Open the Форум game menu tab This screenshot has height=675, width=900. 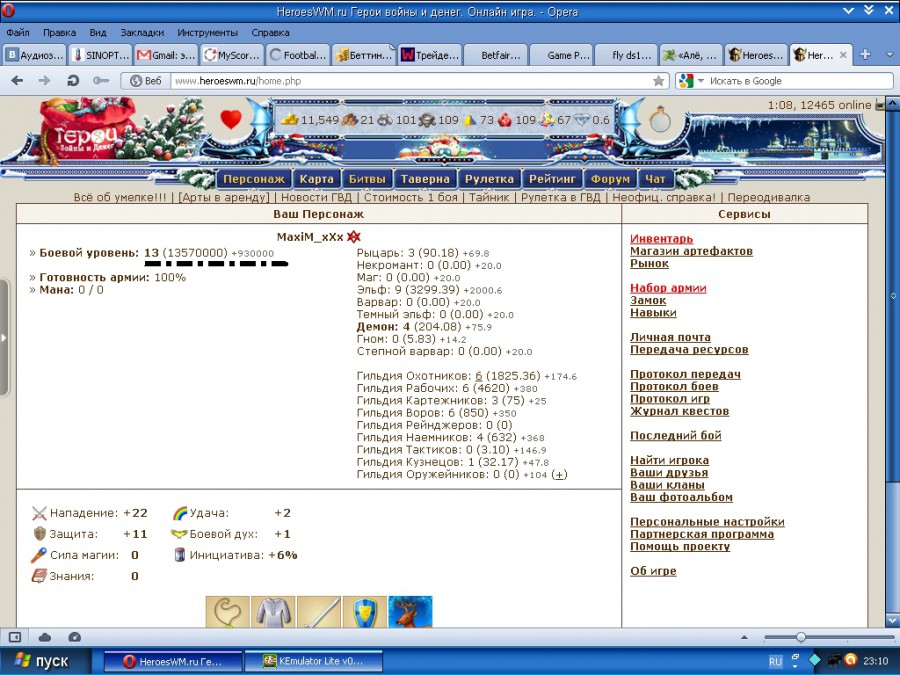pyautogui.click(x=610, y=179)
